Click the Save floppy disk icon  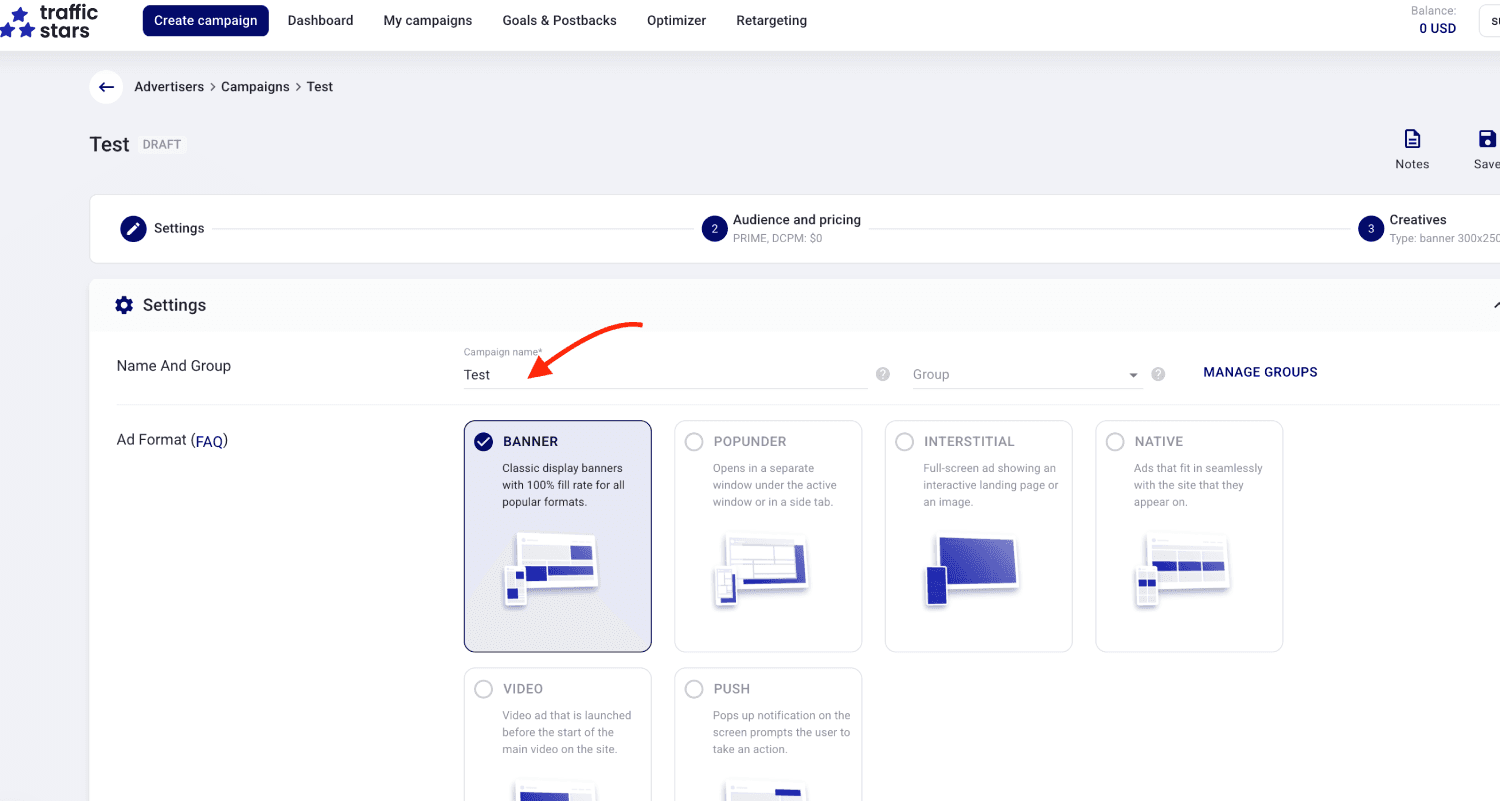click(1487, 139)
